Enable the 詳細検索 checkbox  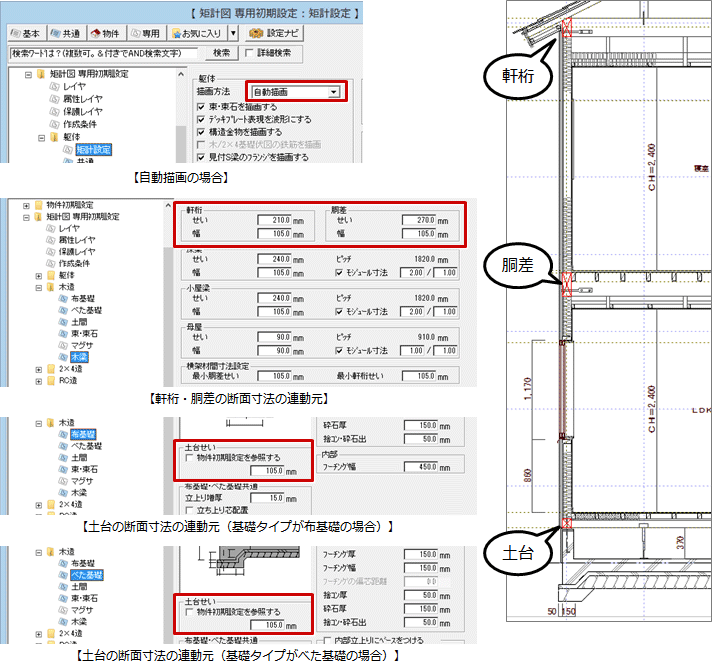tap(249, 53)
